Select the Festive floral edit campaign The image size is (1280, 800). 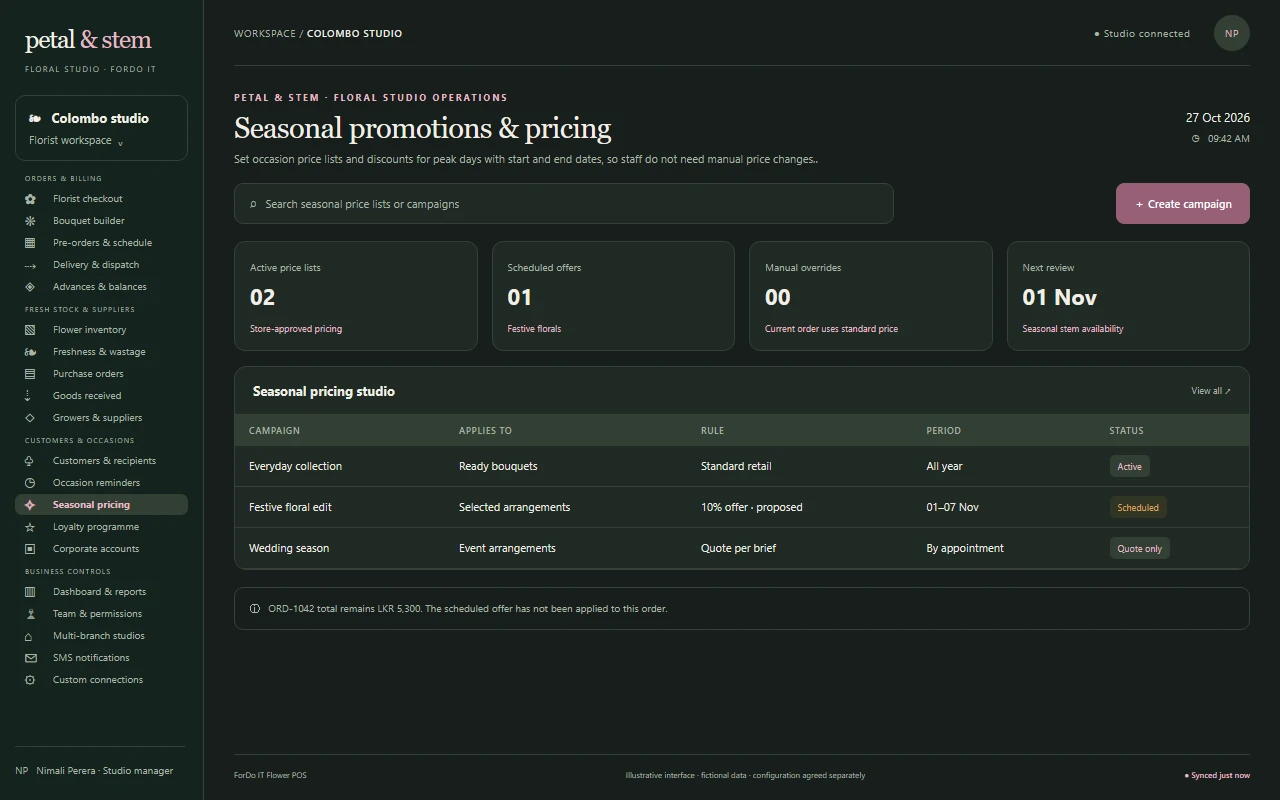tap(742, 507)
